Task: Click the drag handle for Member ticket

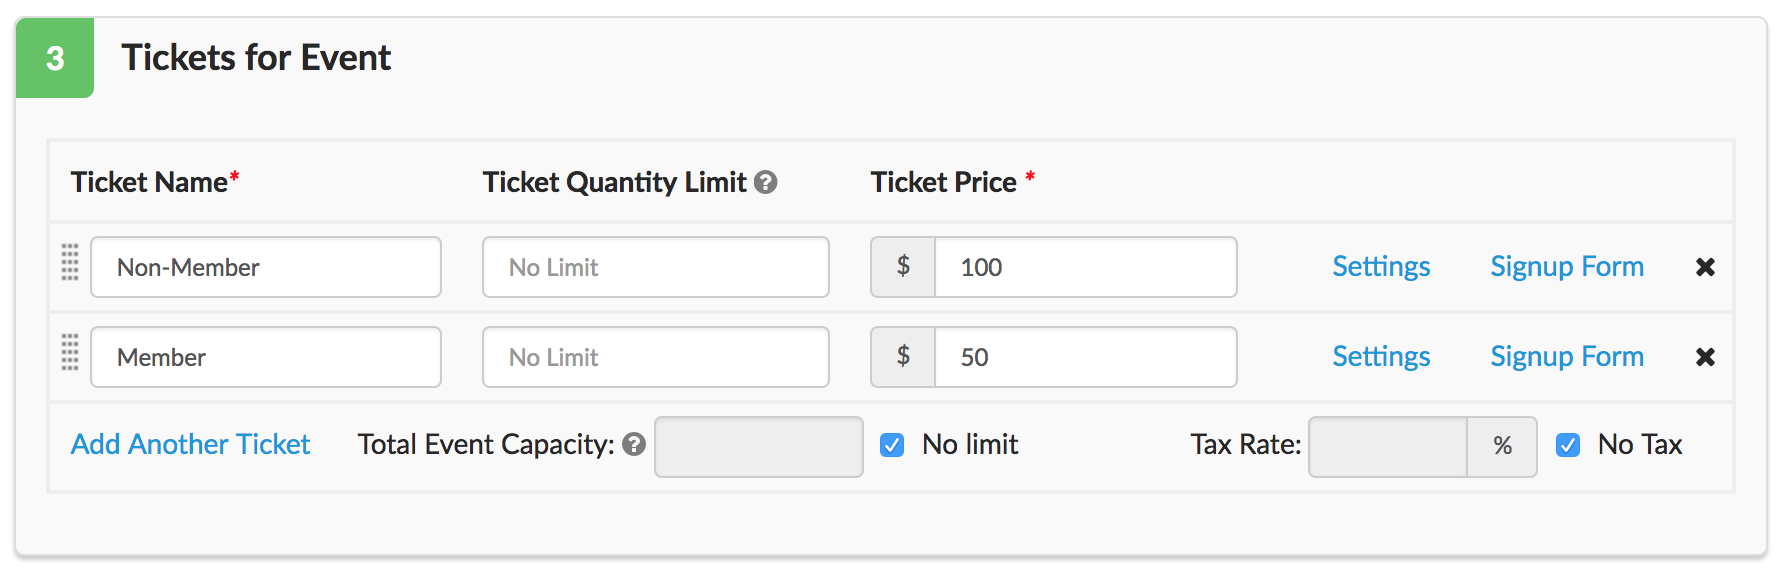Action: click(x=70, y=353)
